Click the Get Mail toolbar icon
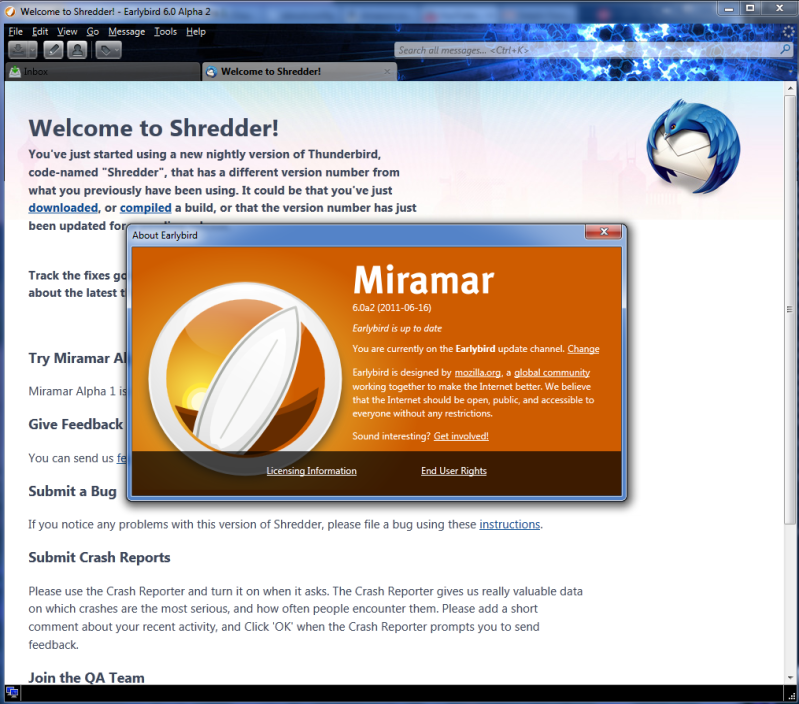 point(18,50)
